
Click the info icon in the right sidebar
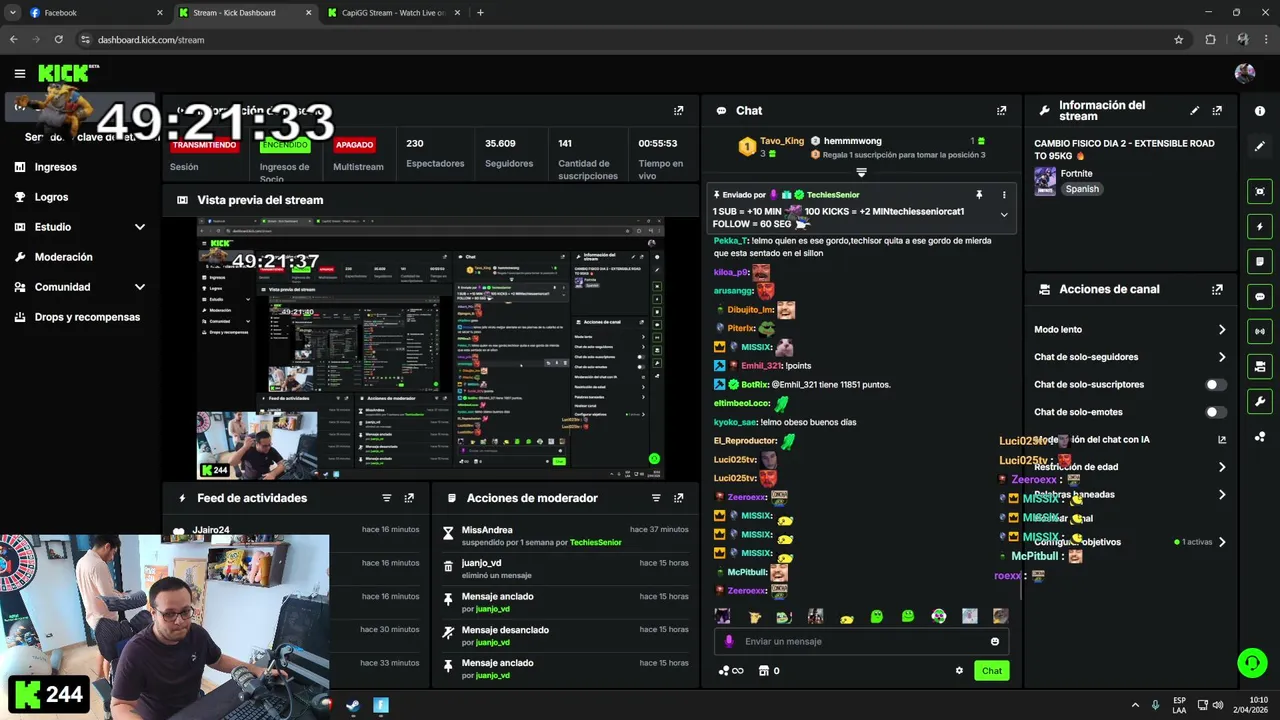click(1260, 111)
